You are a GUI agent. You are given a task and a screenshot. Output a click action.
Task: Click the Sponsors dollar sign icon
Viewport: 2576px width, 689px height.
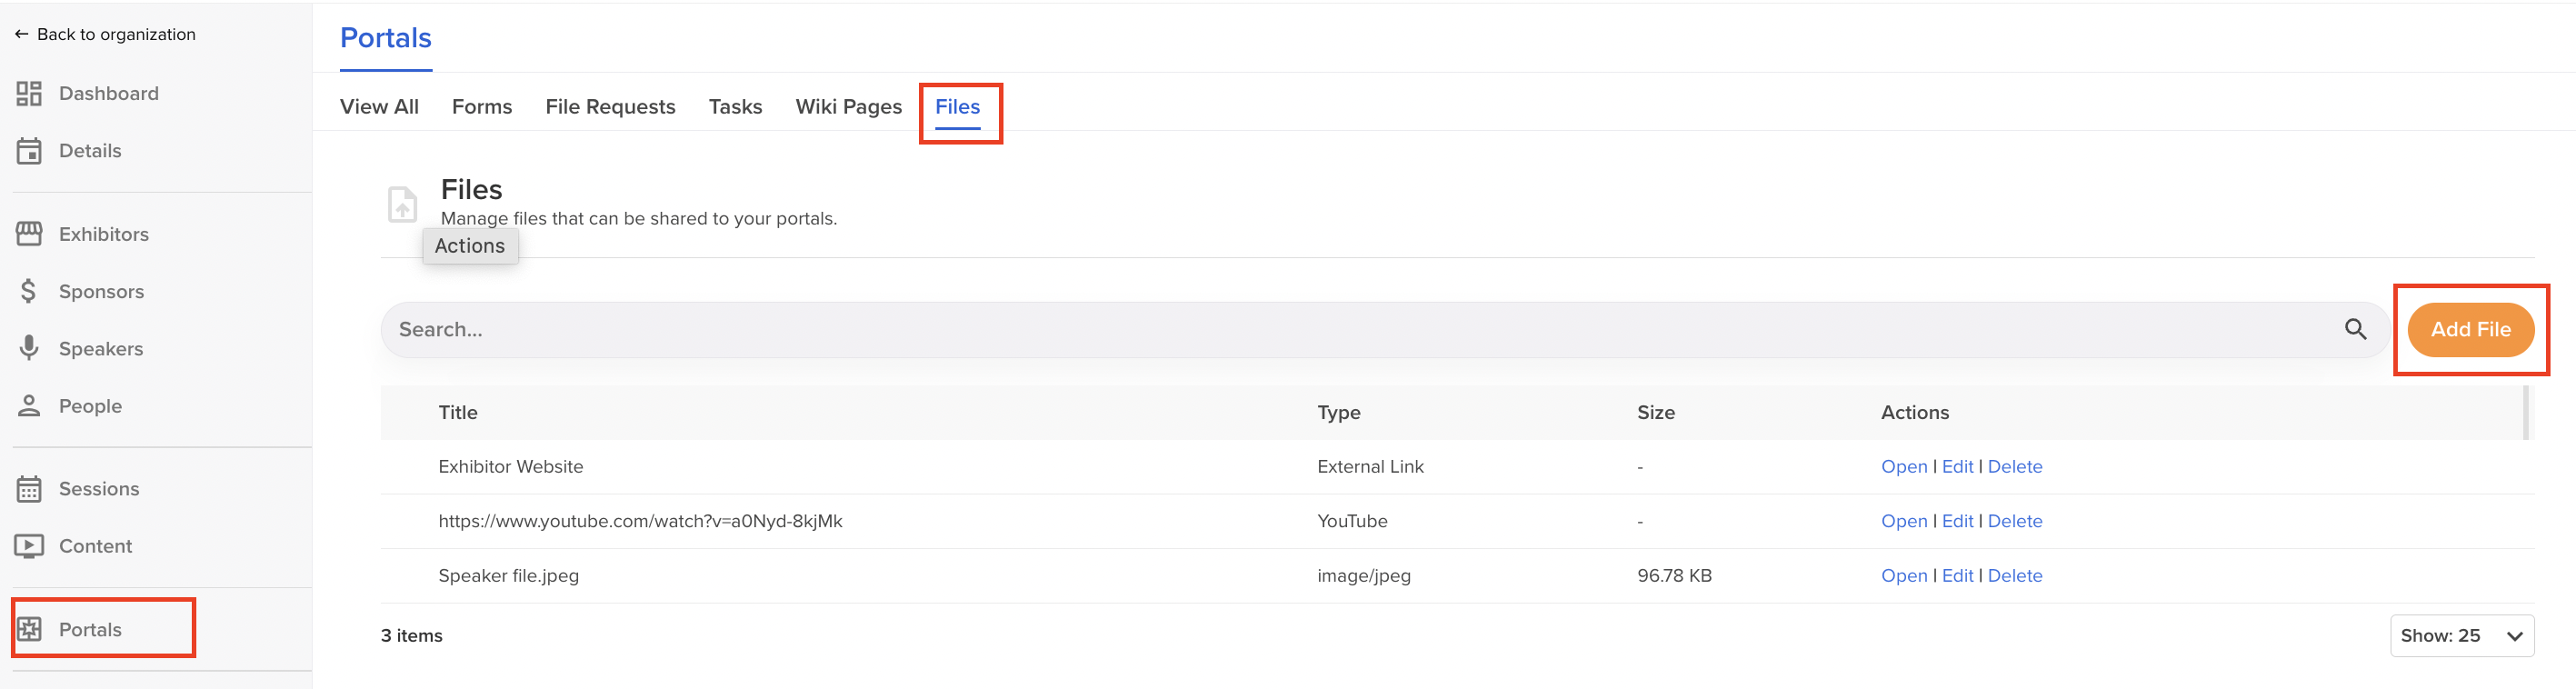(29, 291)
